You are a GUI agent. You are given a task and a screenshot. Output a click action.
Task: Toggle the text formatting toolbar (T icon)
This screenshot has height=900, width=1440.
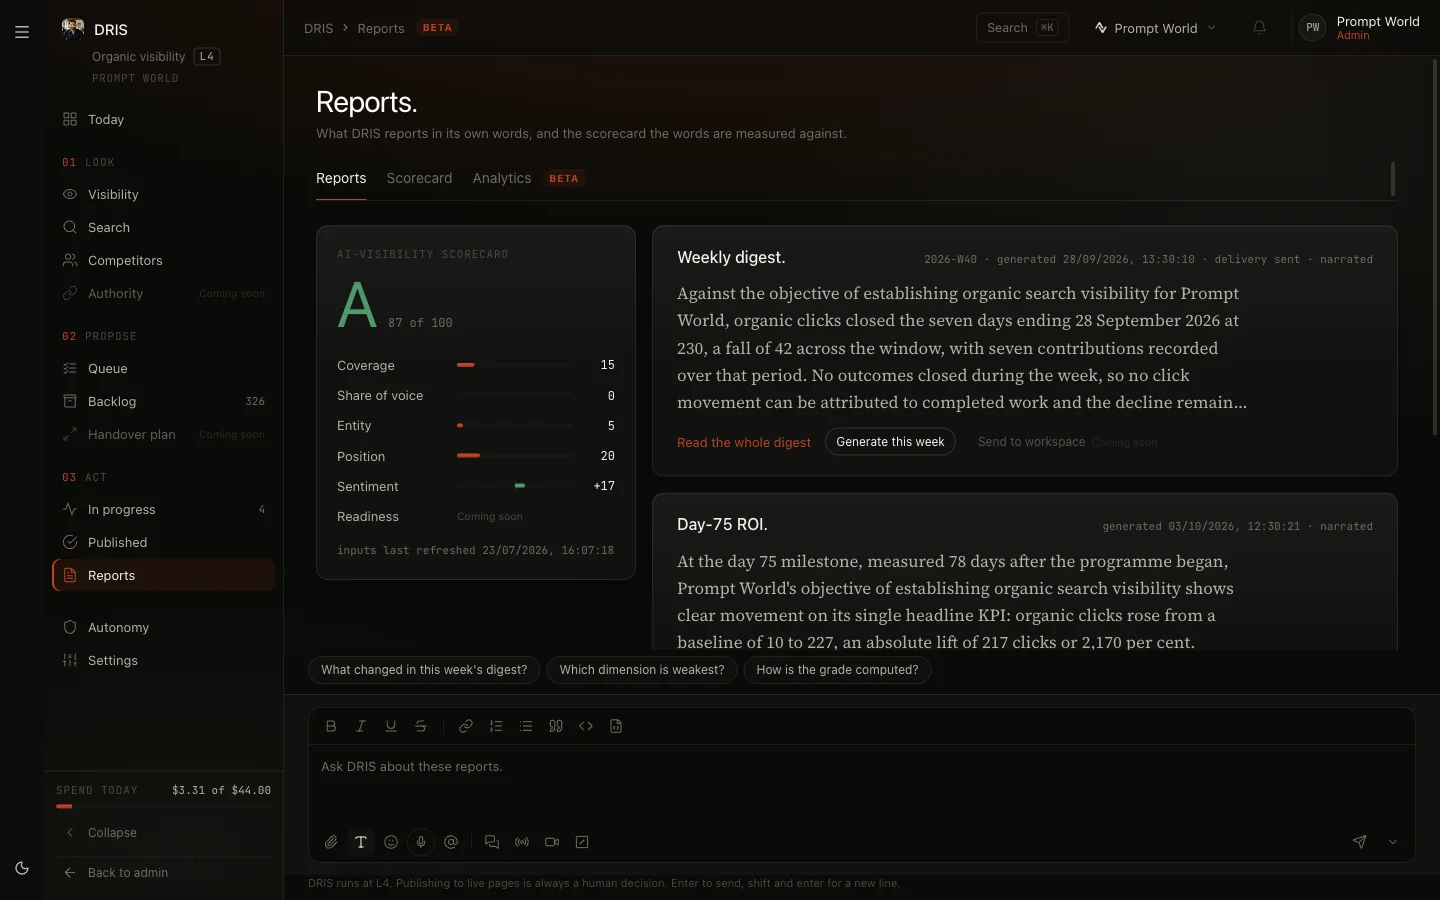(x=361, y=842)
